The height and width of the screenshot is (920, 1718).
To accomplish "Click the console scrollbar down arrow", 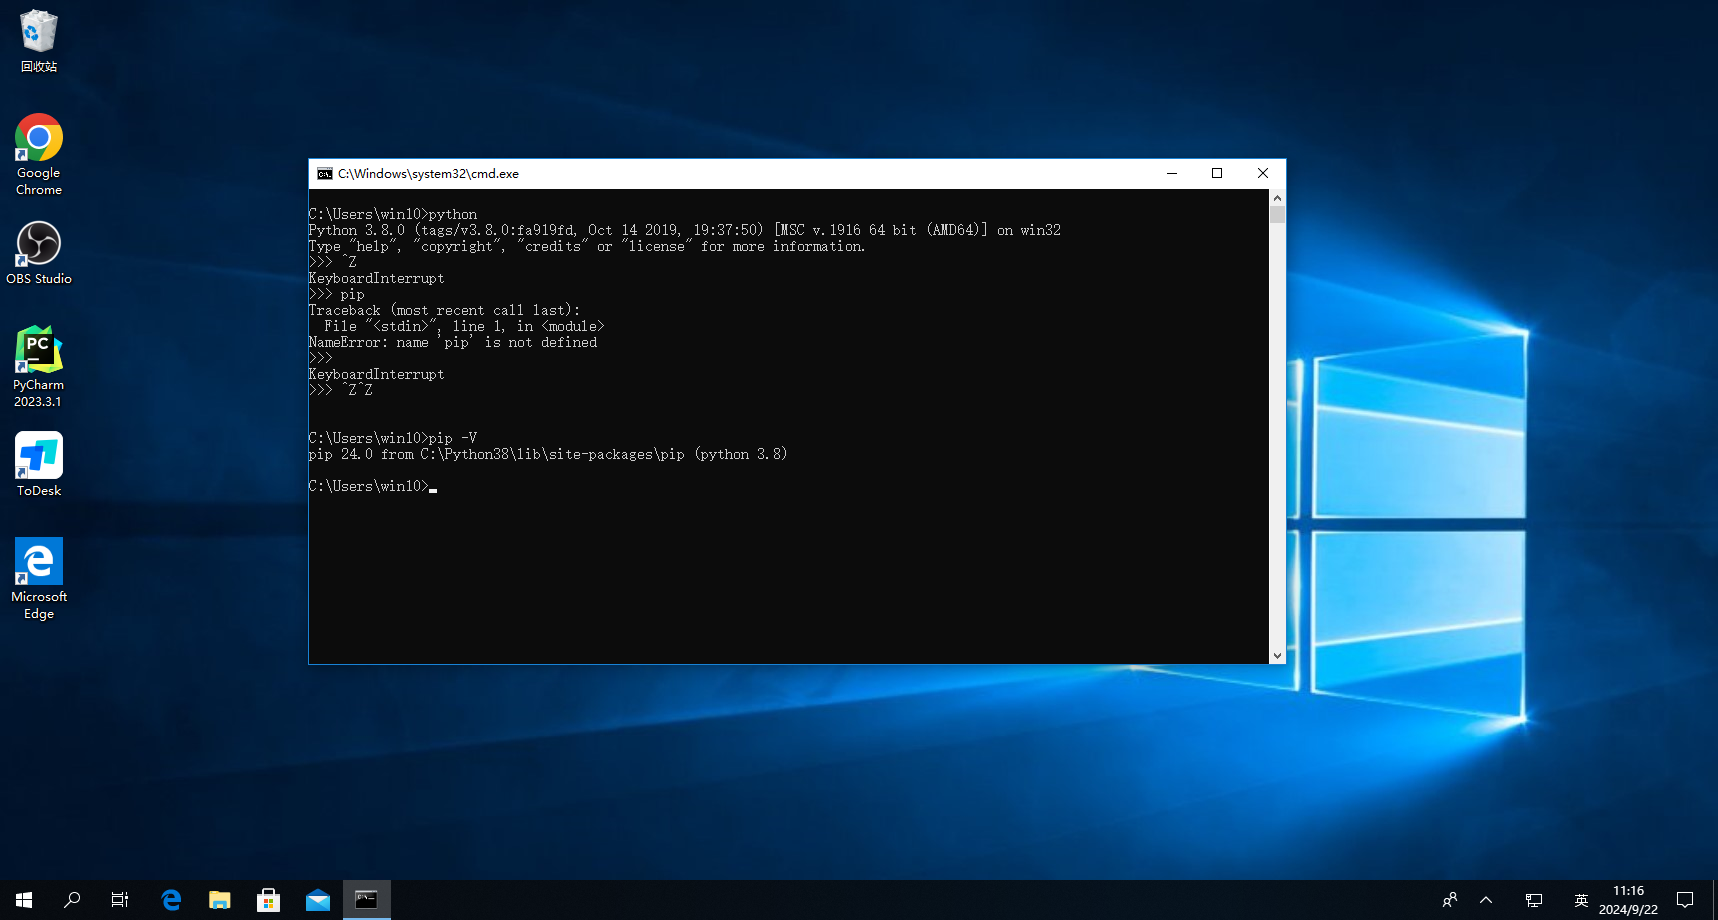I will pyautogui.click(x=1277, y=656).
